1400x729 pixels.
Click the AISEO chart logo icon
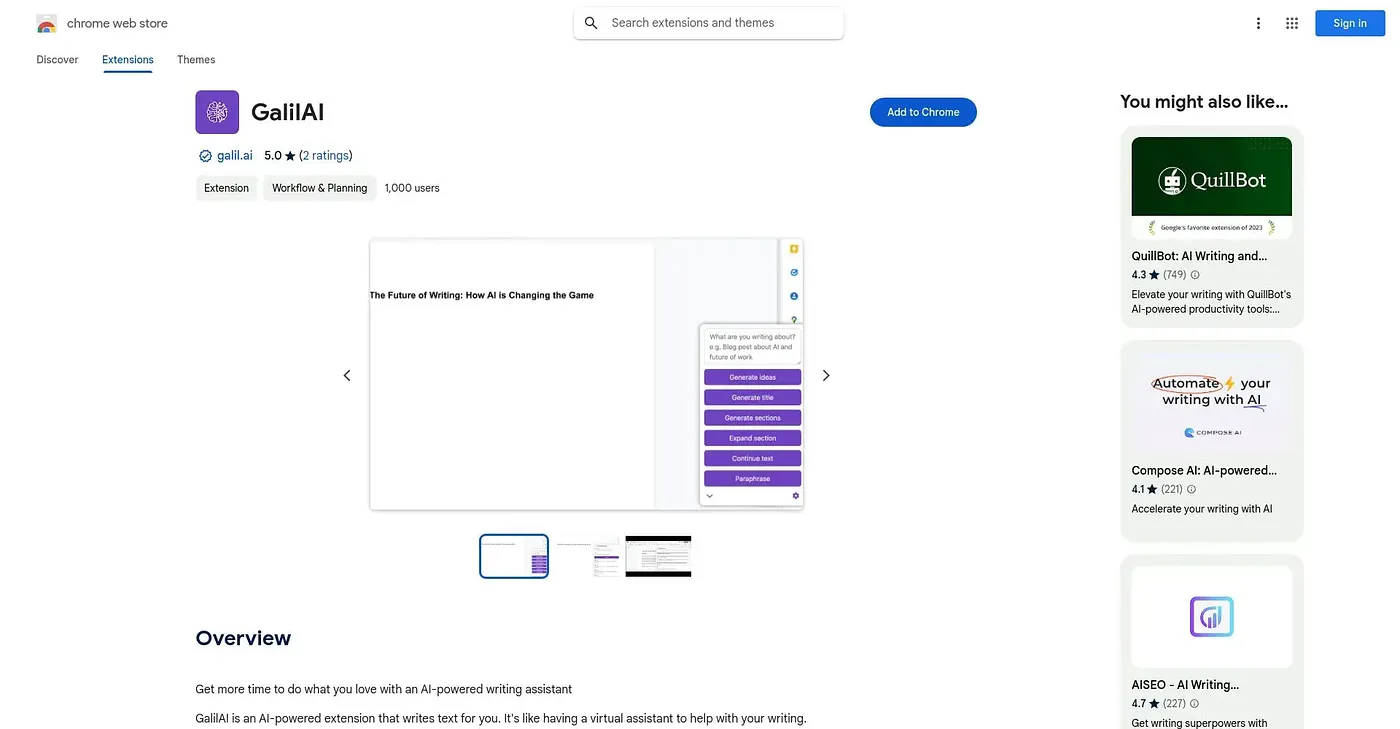click(1212, 617)
